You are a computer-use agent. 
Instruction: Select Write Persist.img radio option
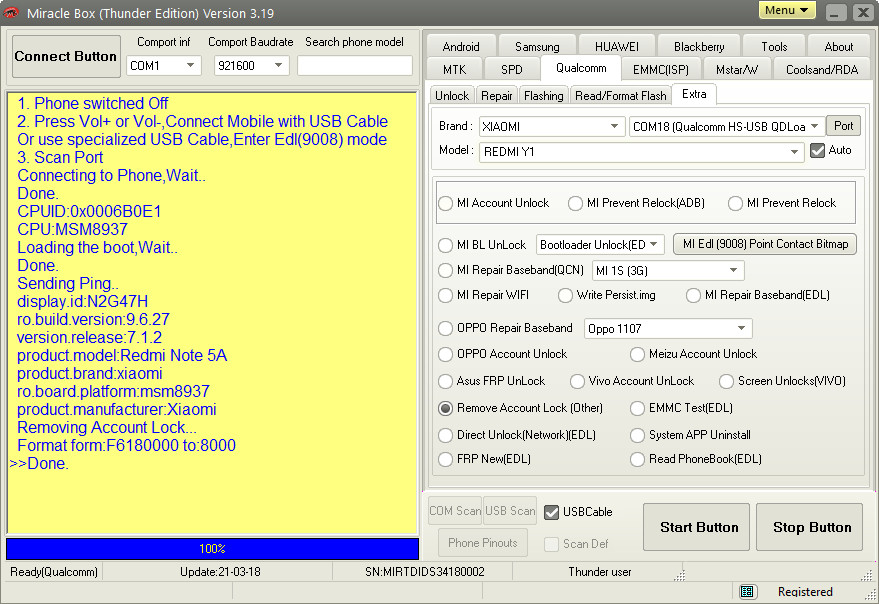click(565, 295)
